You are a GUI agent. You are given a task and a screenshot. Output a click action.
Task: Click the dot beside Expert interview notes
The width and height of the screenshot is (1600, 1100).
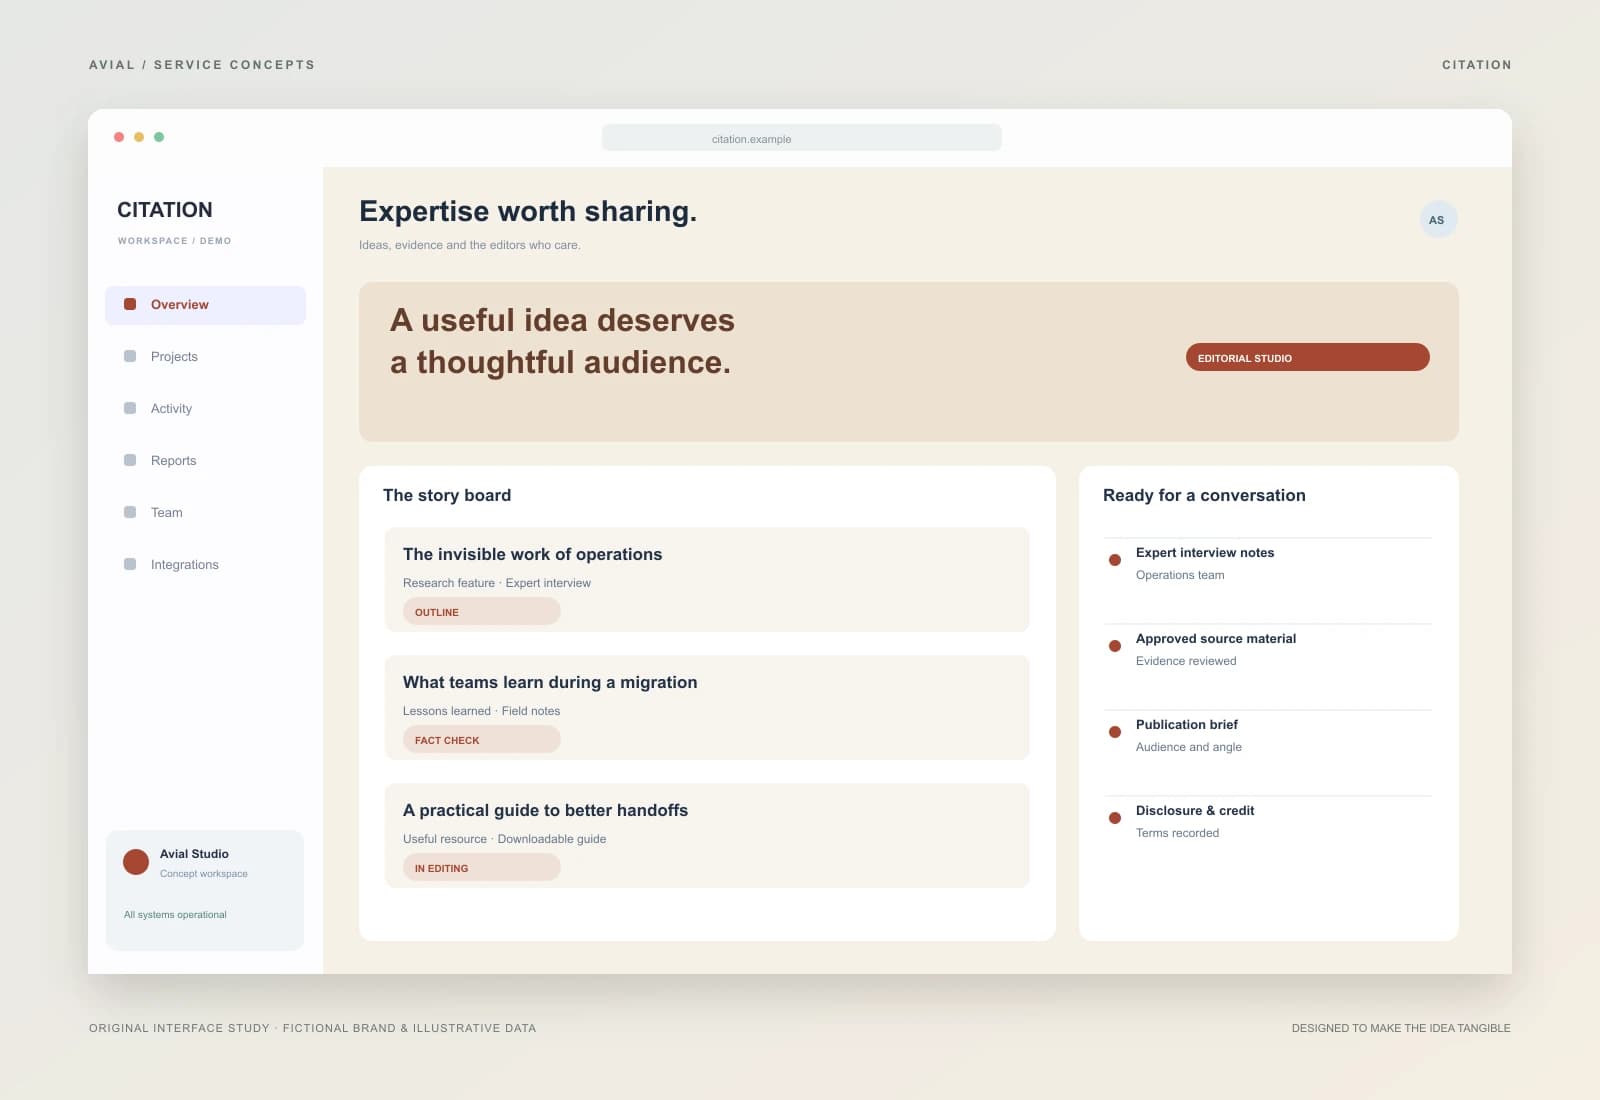point(1115,560)
